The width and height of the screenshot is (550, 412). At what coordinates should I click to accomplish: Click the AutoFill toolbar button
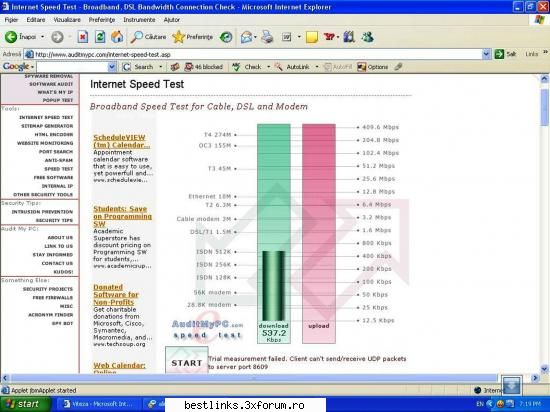(x=338, y=67)
